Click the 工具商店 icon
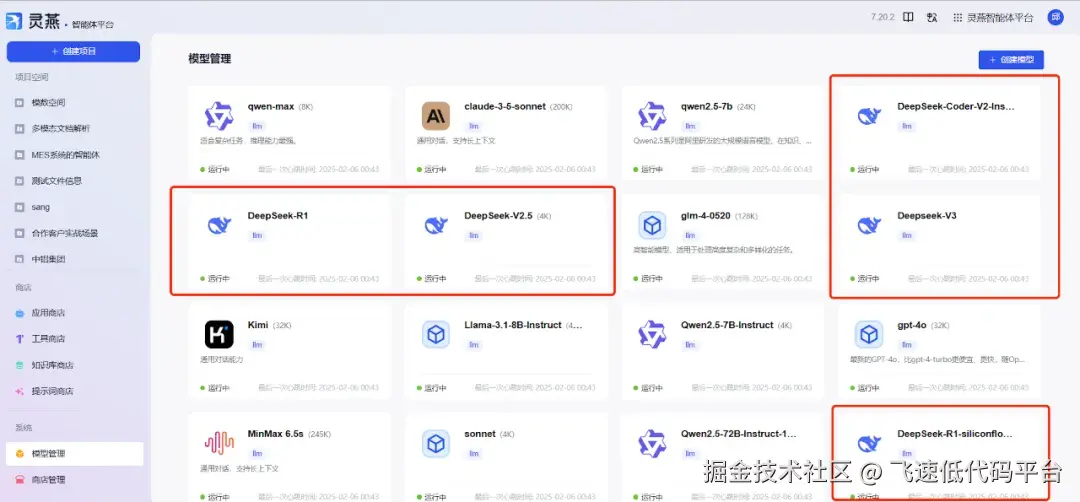 point(19,339)
